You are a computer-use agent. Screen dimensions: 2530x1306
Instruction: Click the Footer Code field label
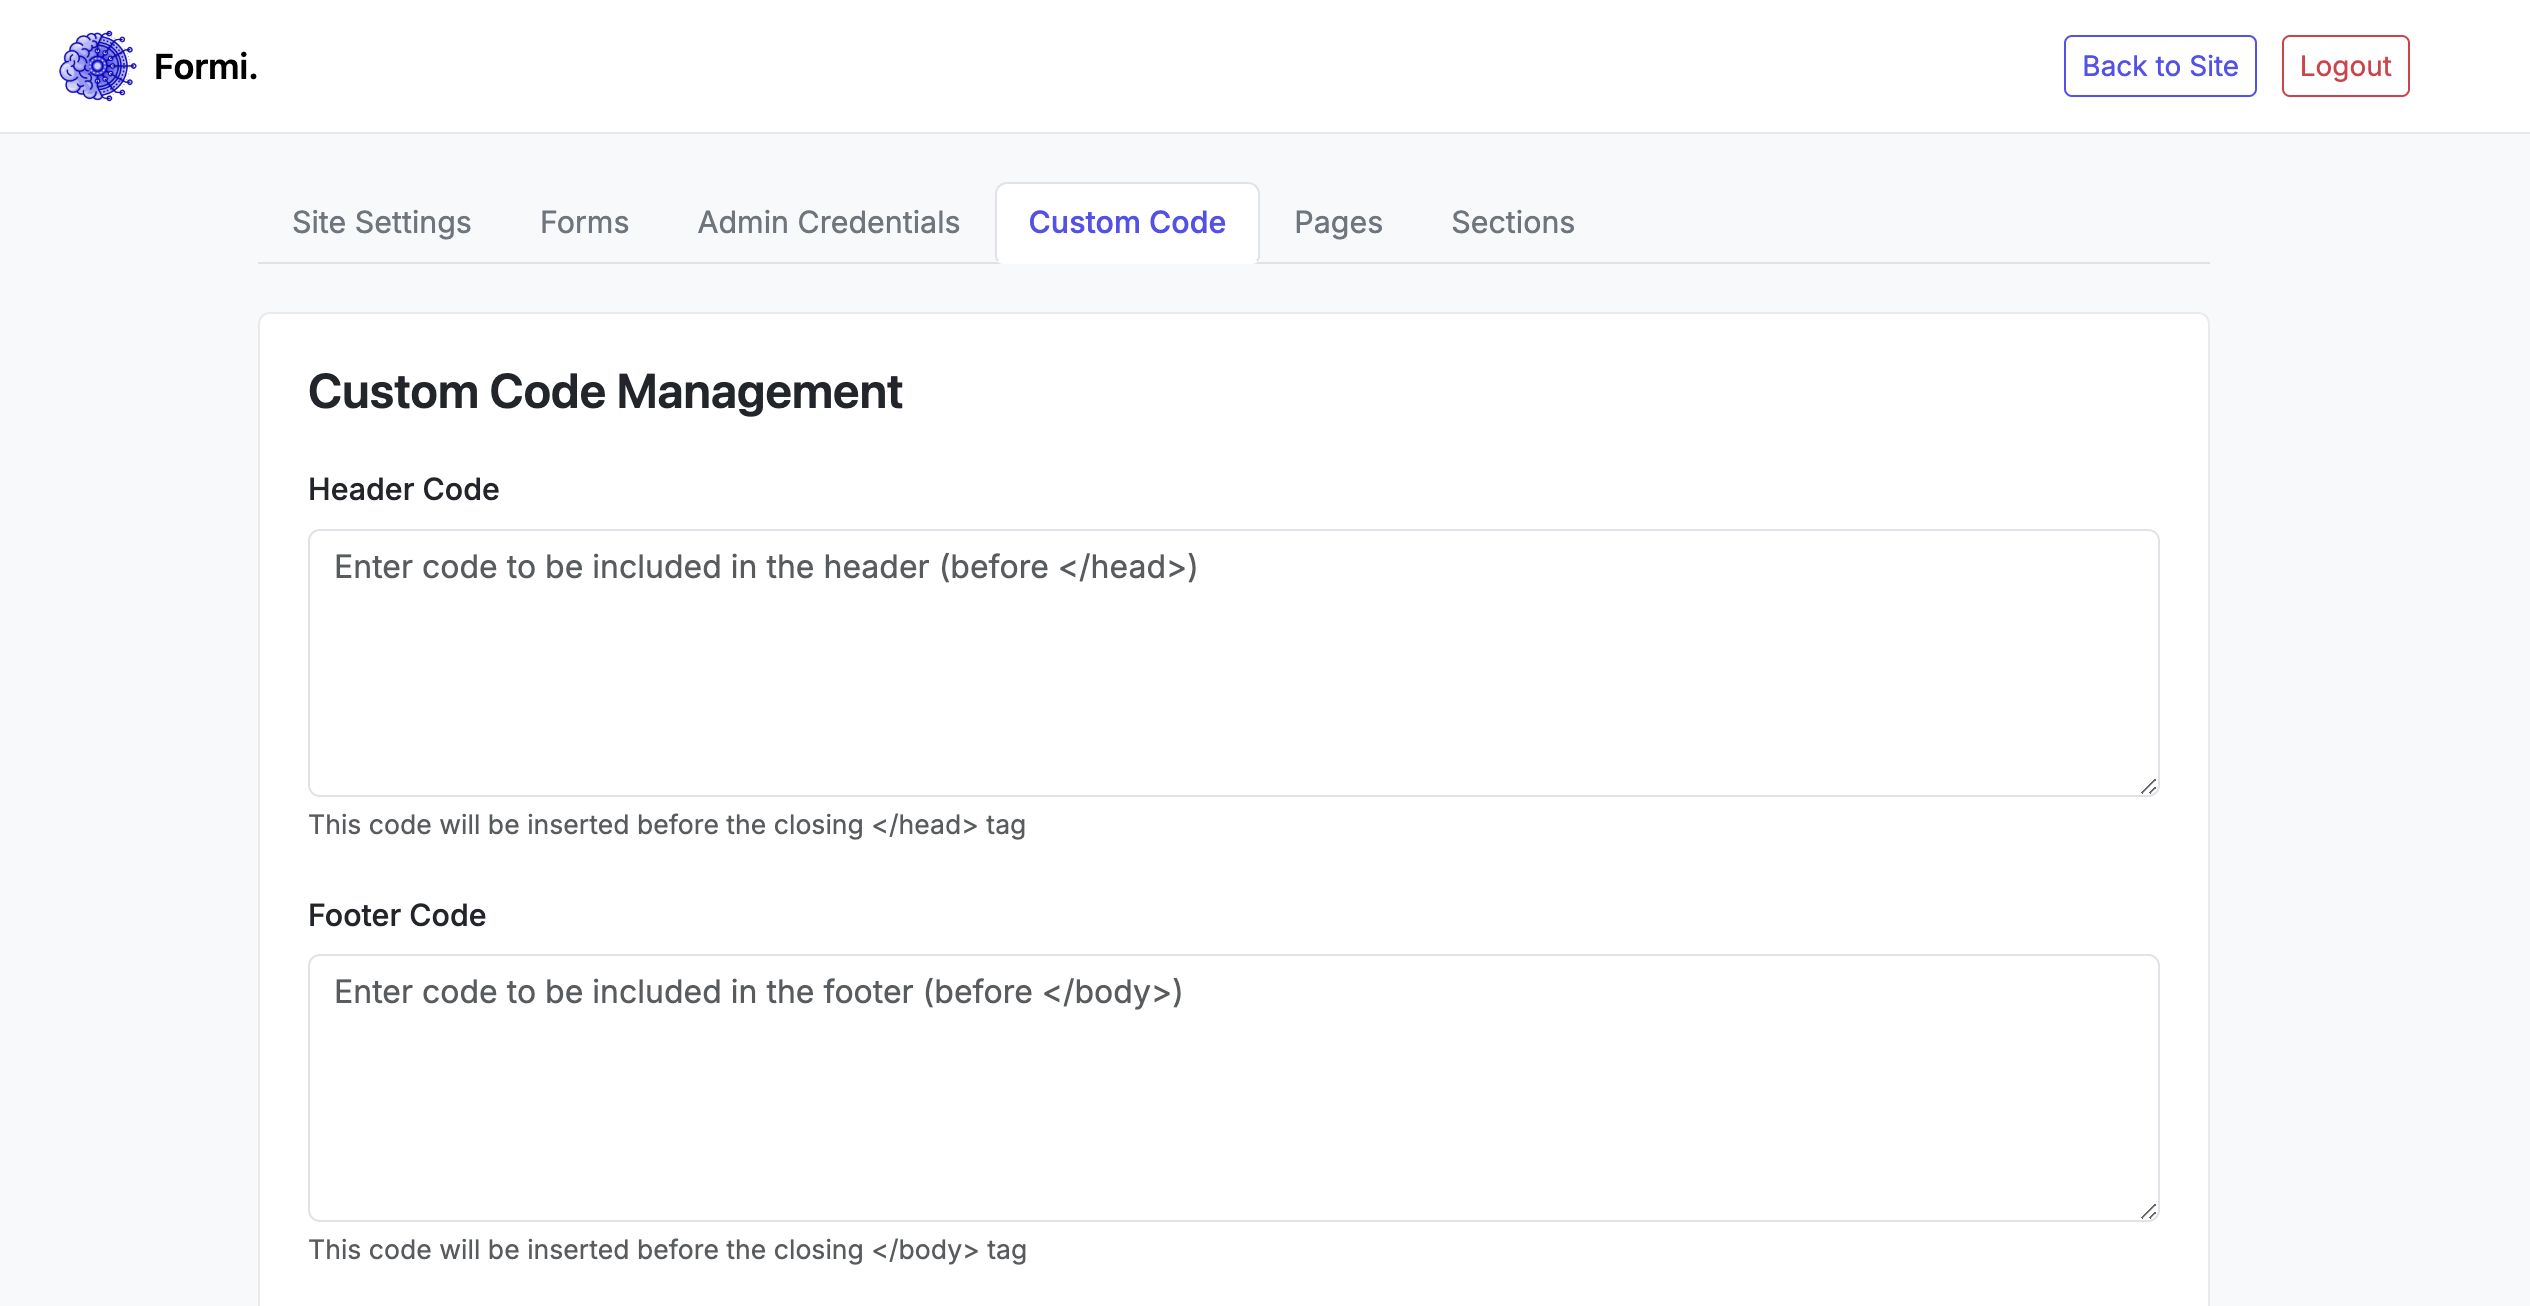click(396, 915)
